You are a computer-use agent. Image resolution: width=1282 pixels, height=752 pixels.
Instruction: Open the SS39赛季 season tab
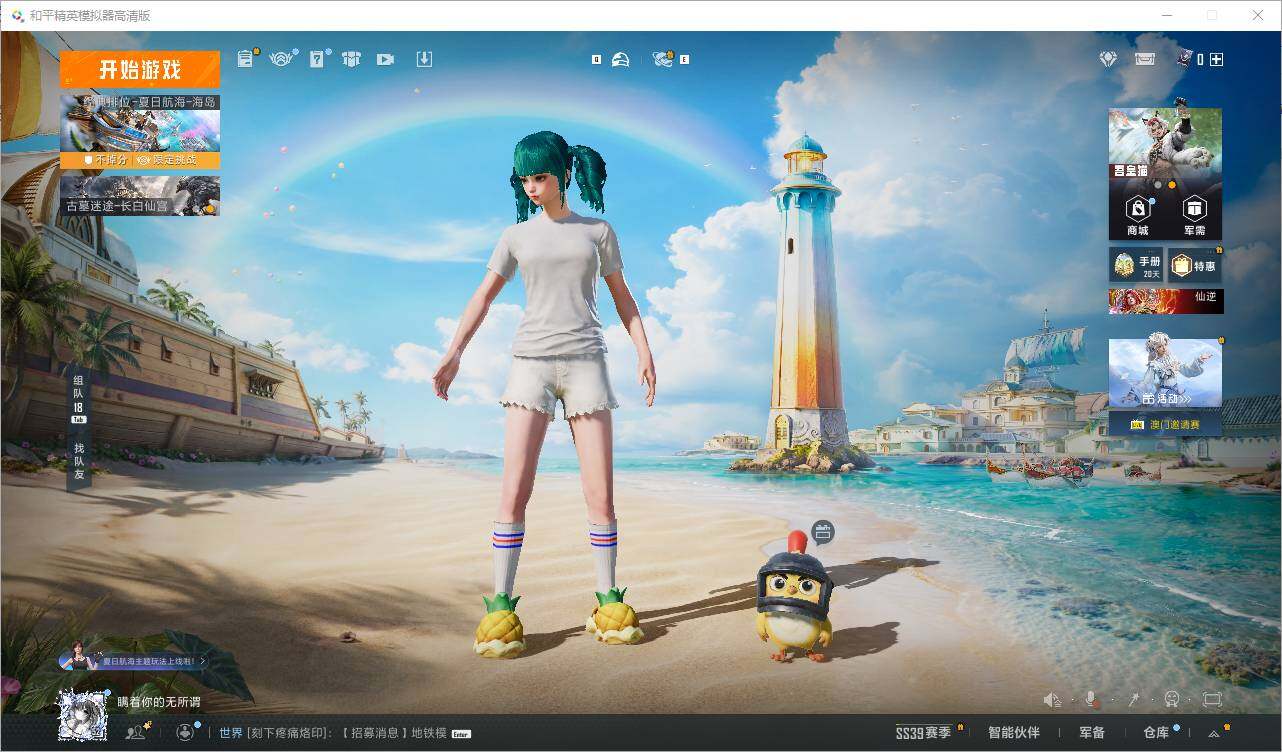924,733
